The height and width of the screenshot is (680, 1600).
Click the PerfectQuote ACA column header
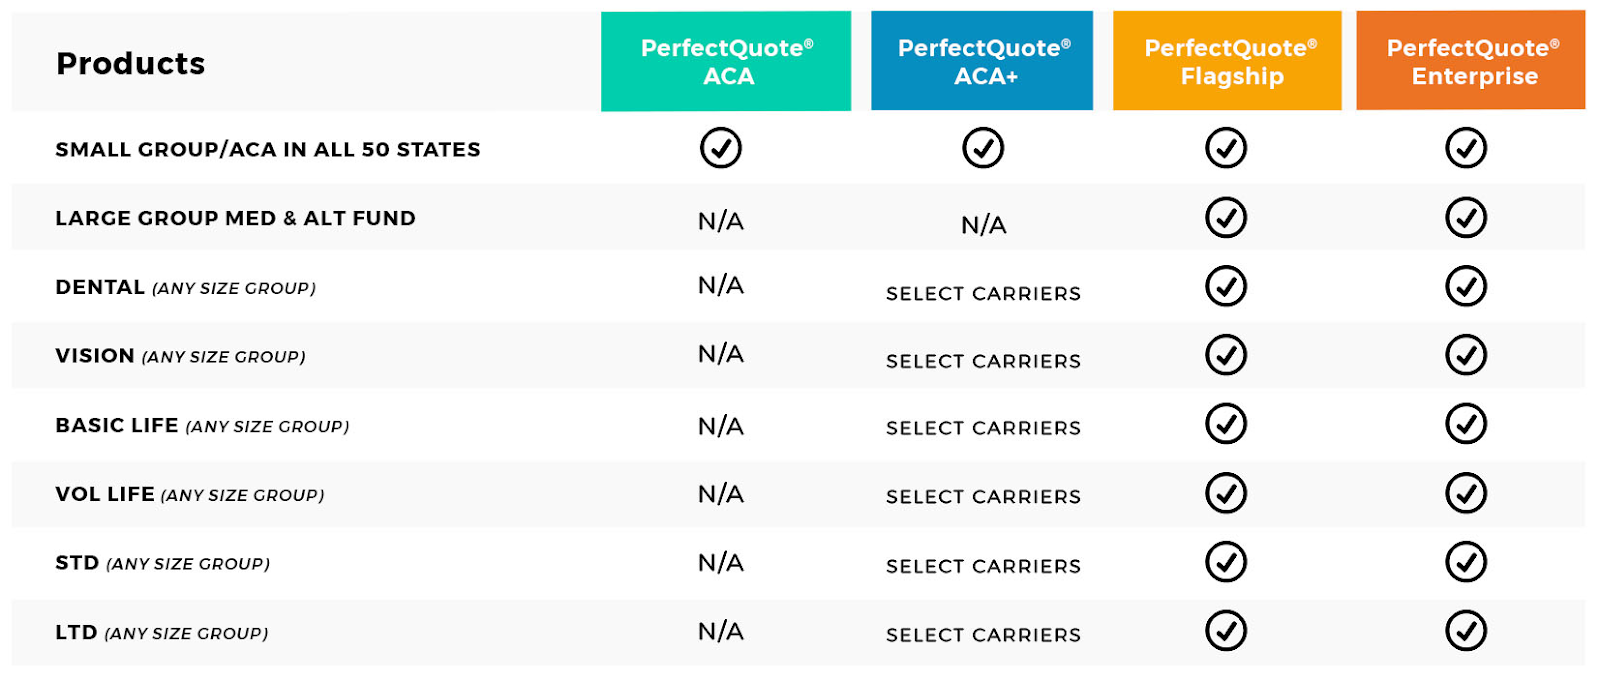[726, 61]
